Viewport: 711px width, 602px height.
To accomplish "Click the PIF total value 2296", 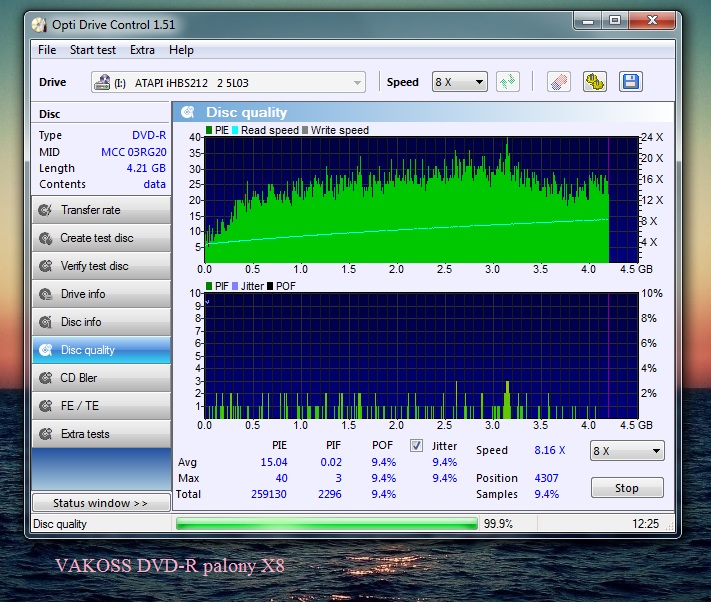I will pyautogui.click(x=330, y=494).
